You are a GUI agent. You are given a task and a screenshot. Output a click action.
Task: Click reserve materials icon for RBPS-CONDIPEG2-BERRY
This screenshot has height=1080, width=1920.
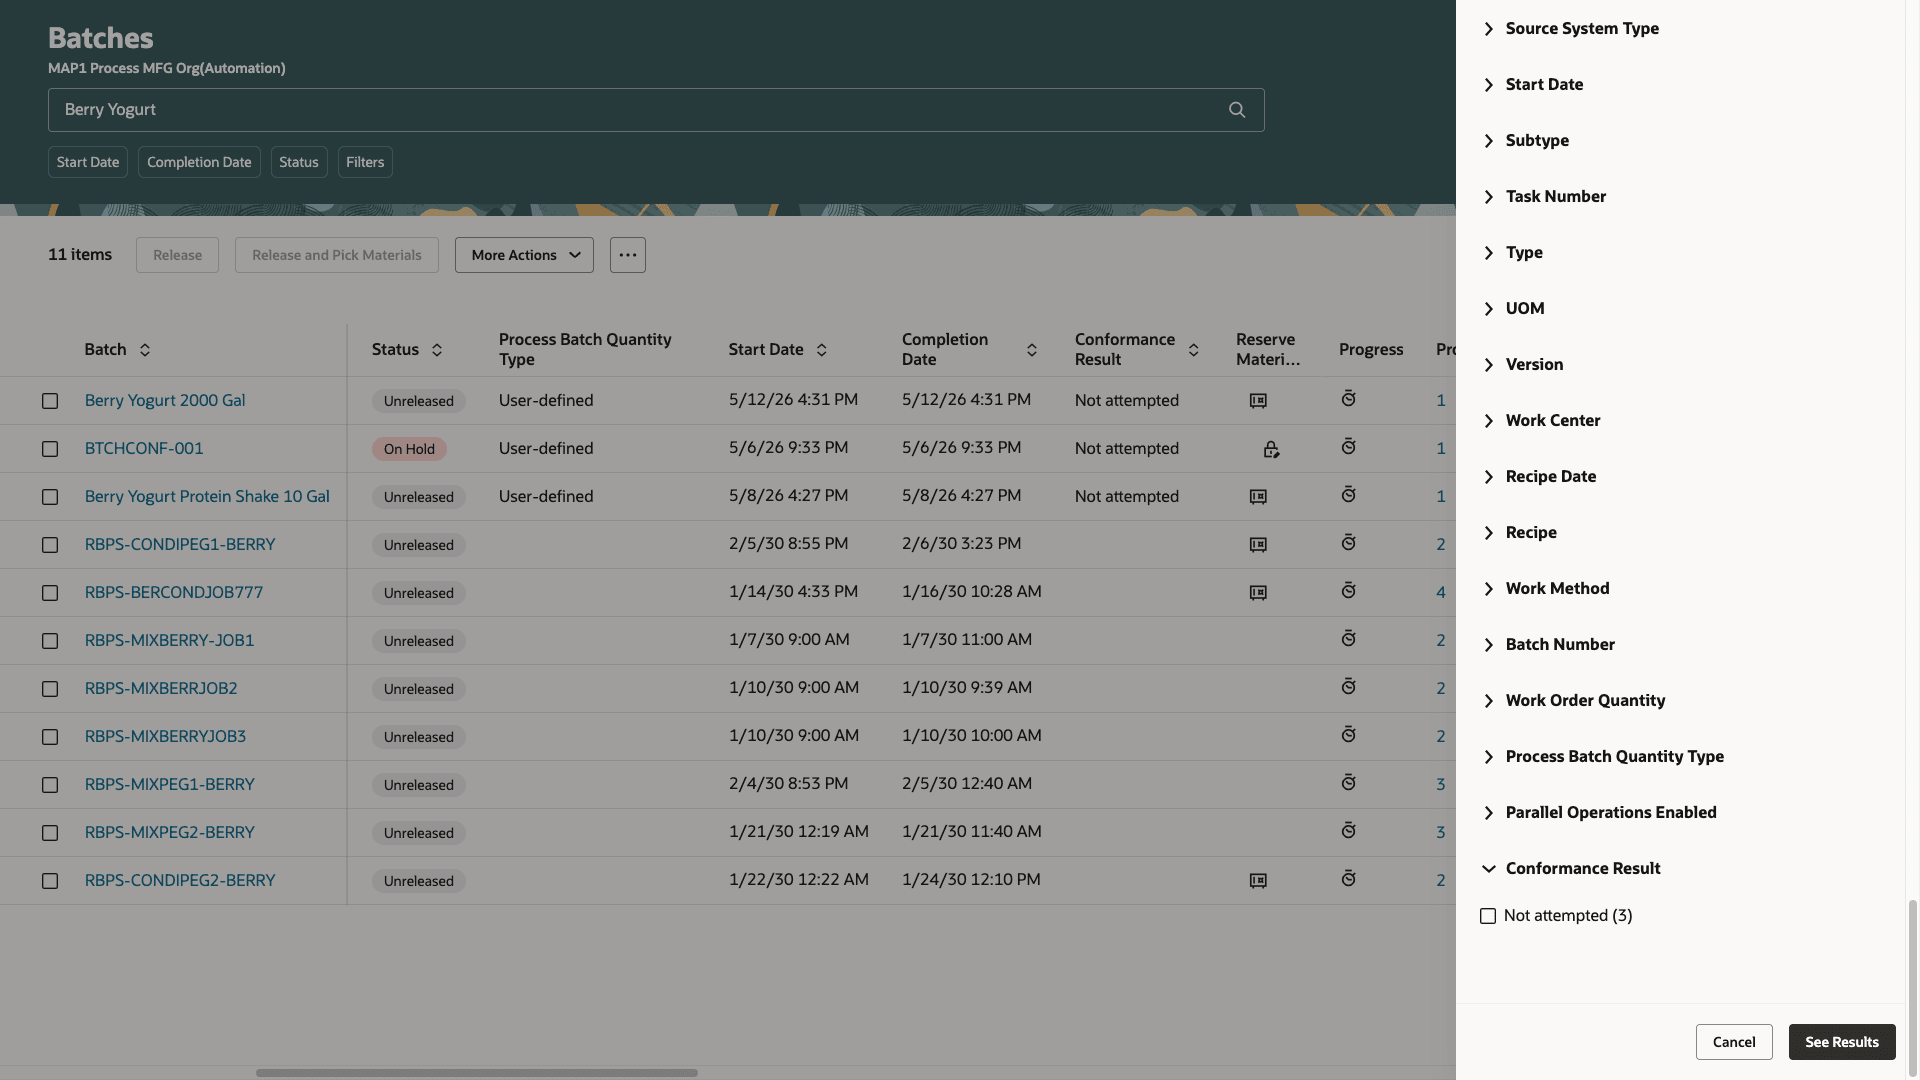click(1258, 881)
